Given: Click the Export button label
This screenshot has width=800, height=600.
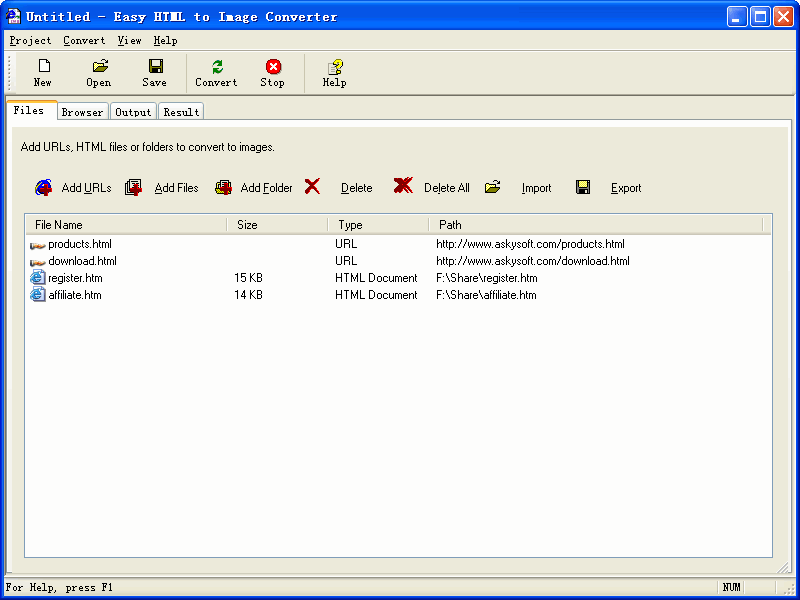Looking at the screenshot, I should click(x=626, y=188).
